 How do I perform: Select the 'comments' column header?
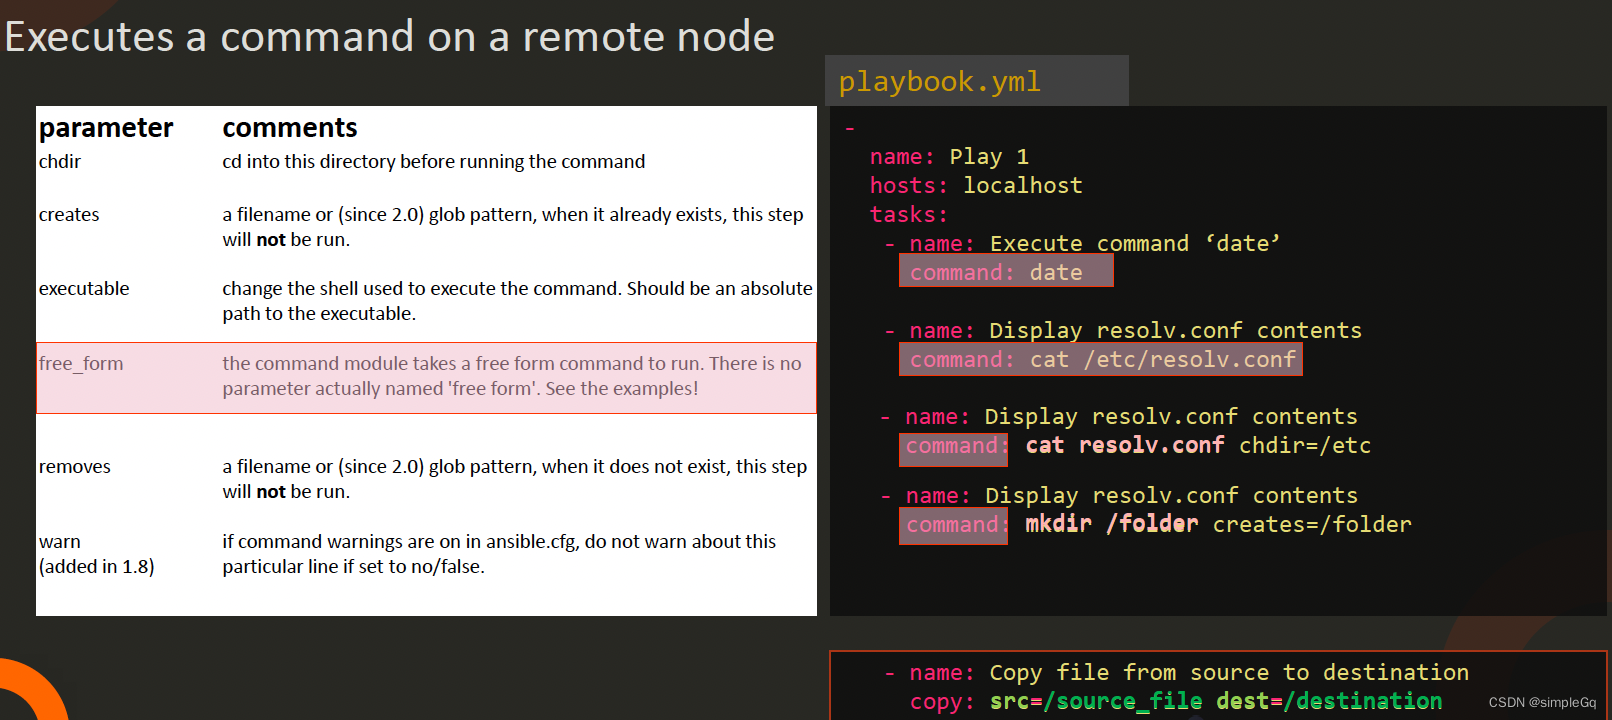coord(290,128)
